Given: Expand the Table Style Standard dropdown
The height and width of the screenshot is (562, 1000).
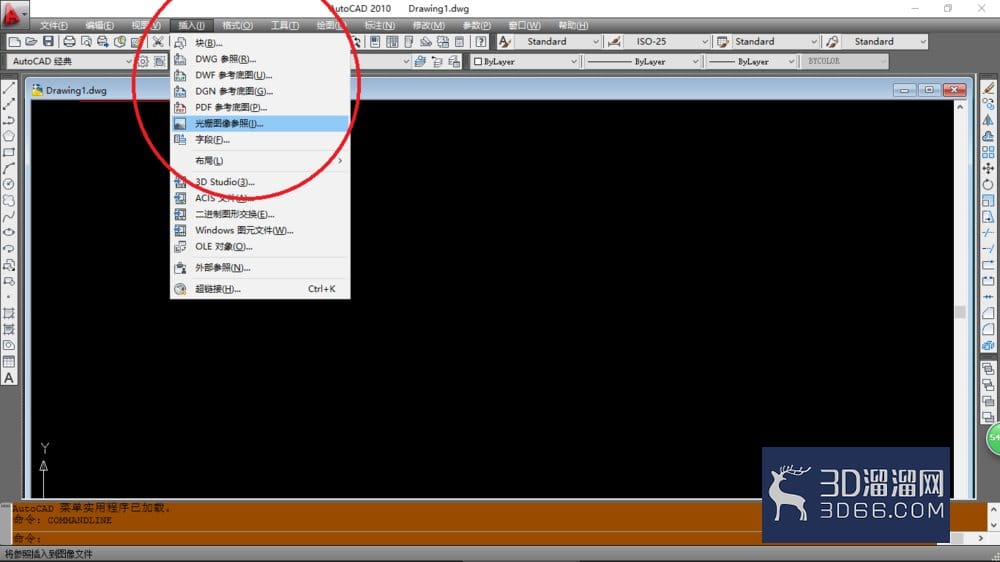Looking at the screenshot, I should (814, 42).
